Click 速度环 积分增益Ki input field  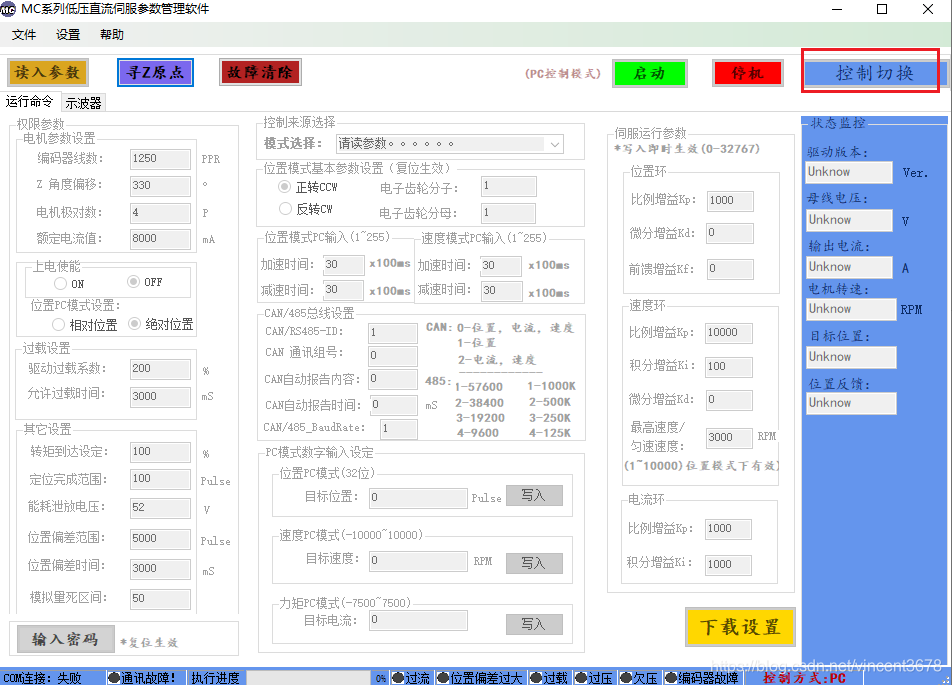[729, 367]
